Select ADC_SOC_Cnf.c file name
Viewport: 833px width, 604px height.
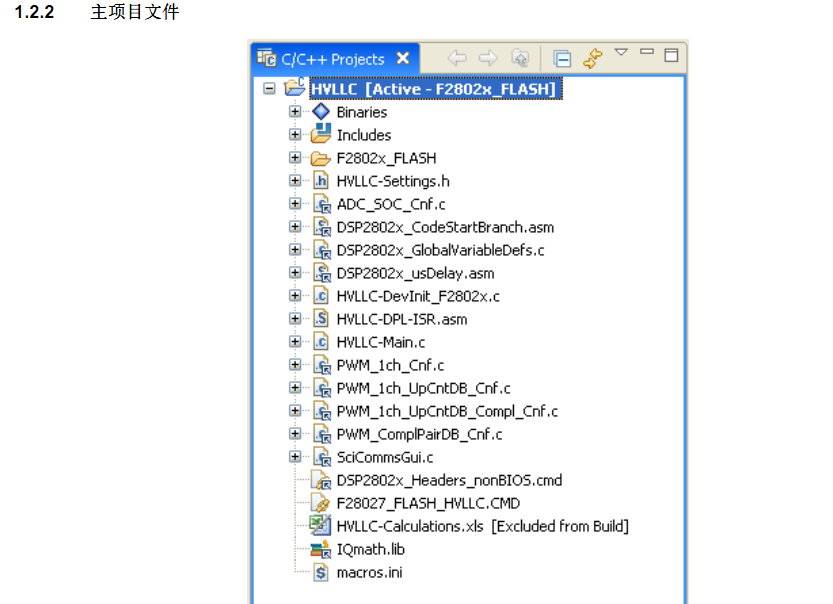coord(391,205)
